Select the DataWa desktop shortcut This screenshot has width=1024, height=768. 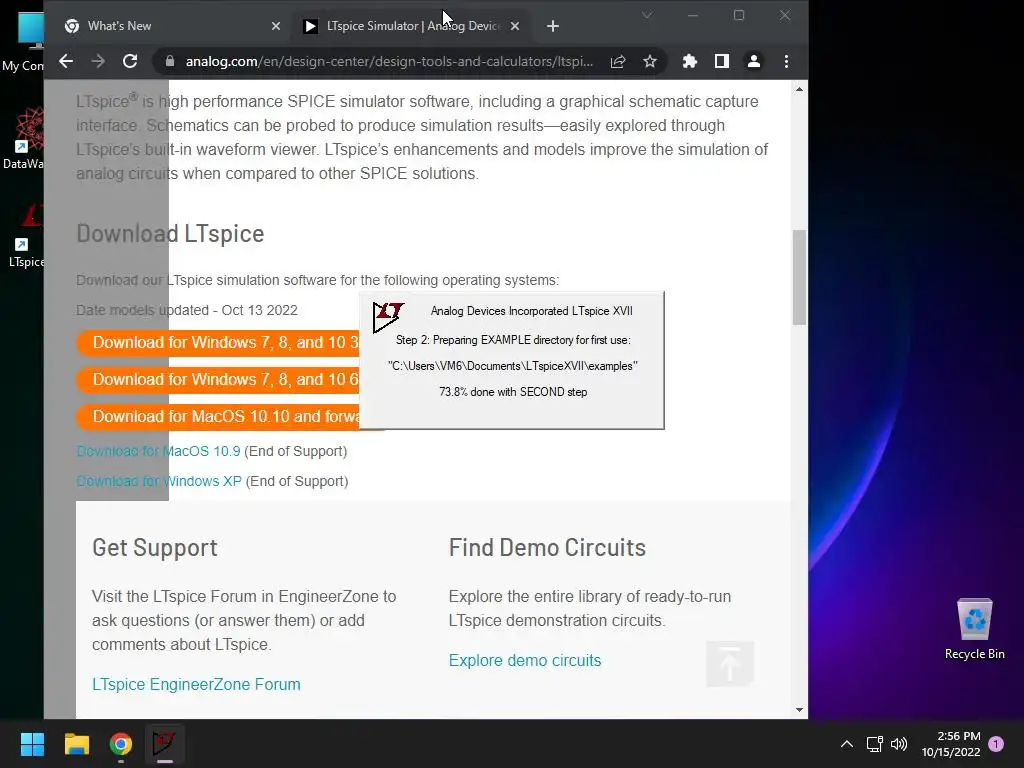(24, 139)
